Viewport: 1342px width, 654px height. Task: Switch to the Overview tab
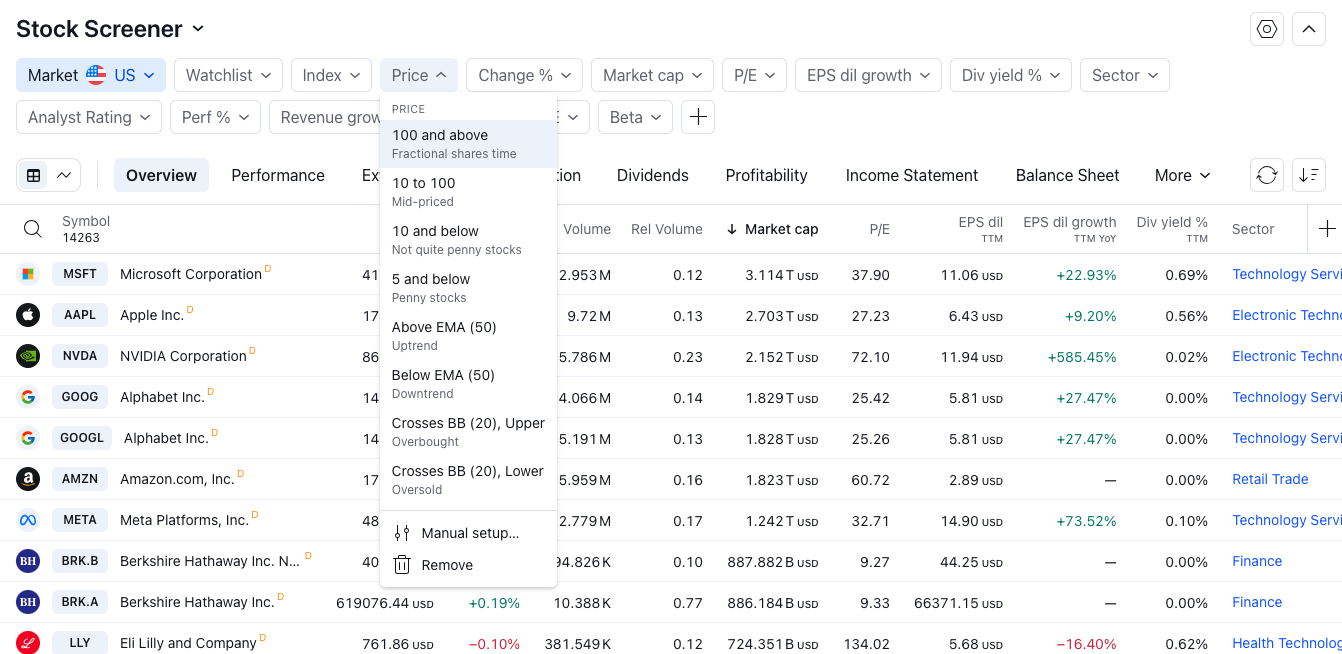click(161, 175)
